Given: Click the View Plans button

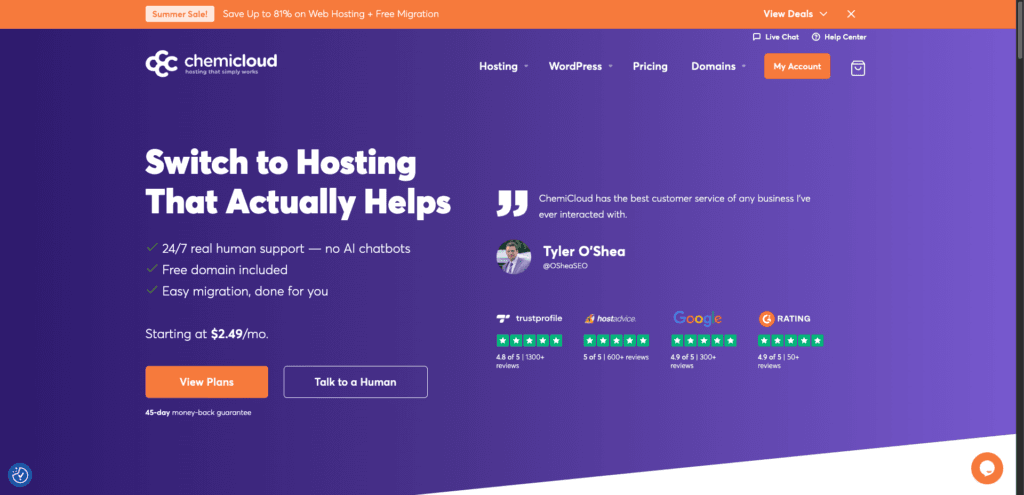Looking at the screenshot, I should [206, 382].
